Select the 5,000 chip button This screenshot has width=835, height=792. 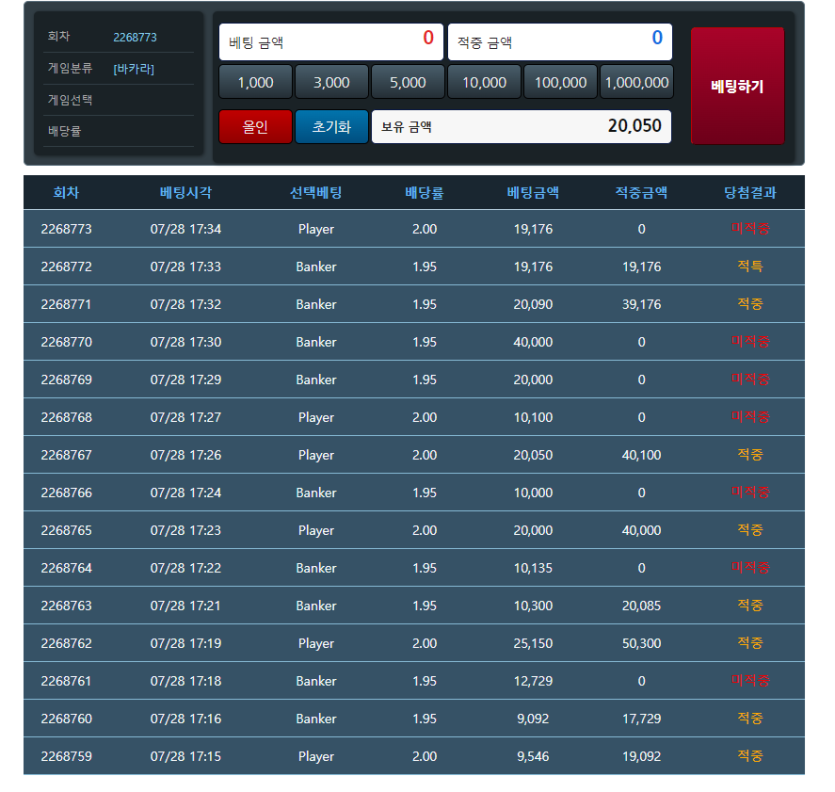[408, 82]
